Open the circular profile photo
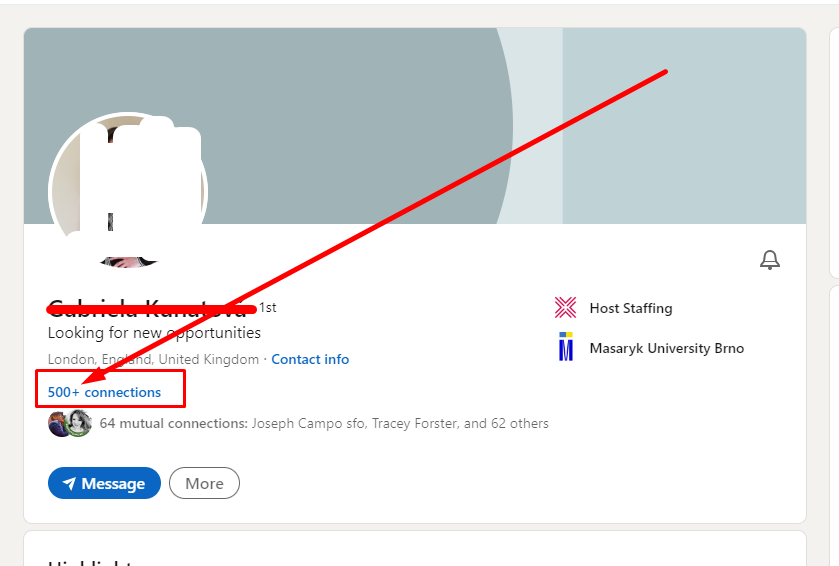The image size is (839, 566). pos(127,190)
